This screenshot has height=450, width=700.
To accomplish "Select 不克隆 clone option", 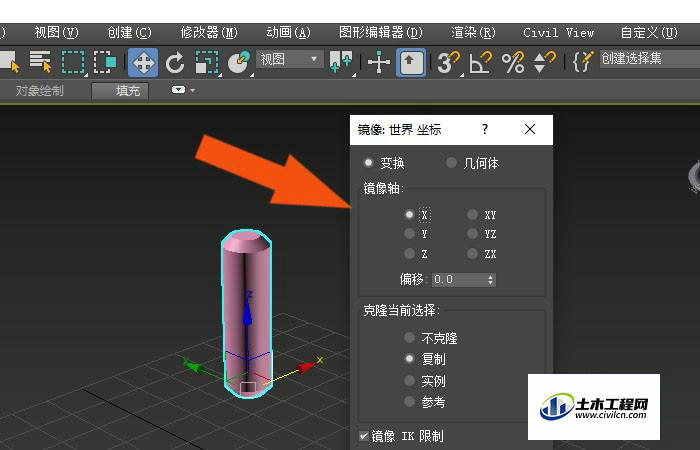I will pyautogui.click(x=409, y=338).
